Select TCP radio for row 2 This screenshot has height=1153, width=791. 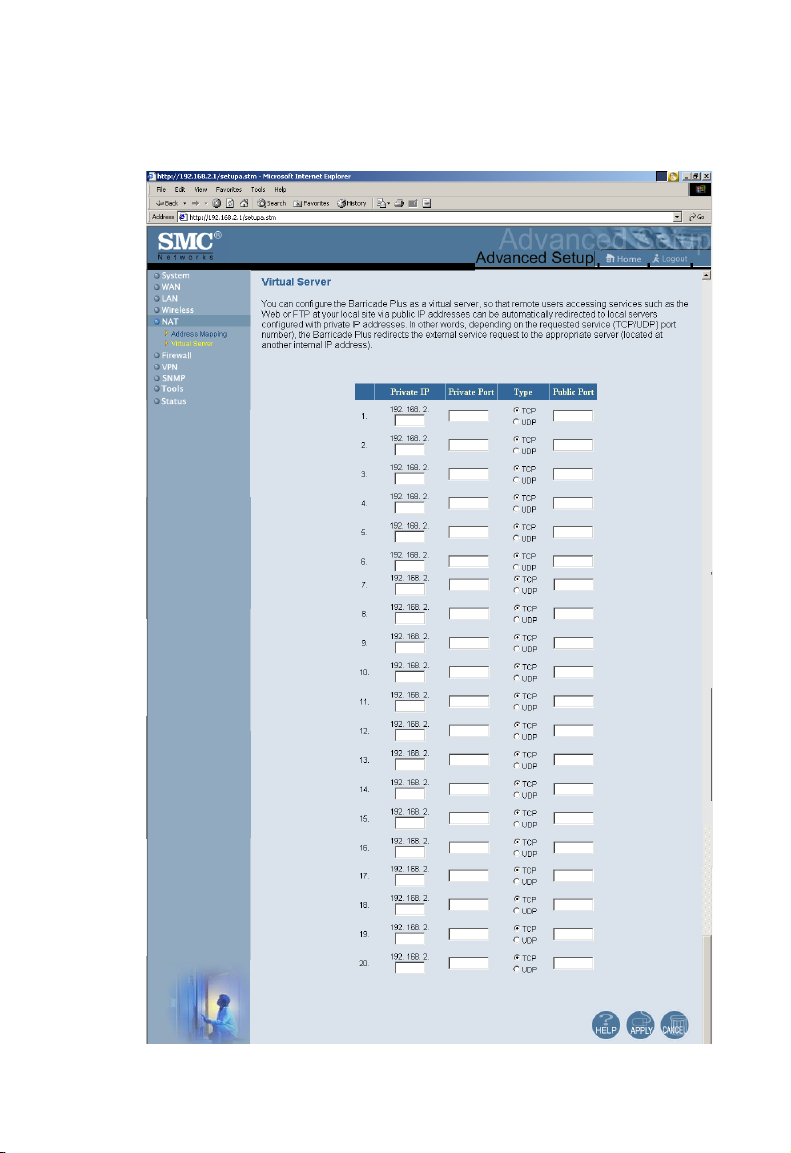(x=516, y=439)
